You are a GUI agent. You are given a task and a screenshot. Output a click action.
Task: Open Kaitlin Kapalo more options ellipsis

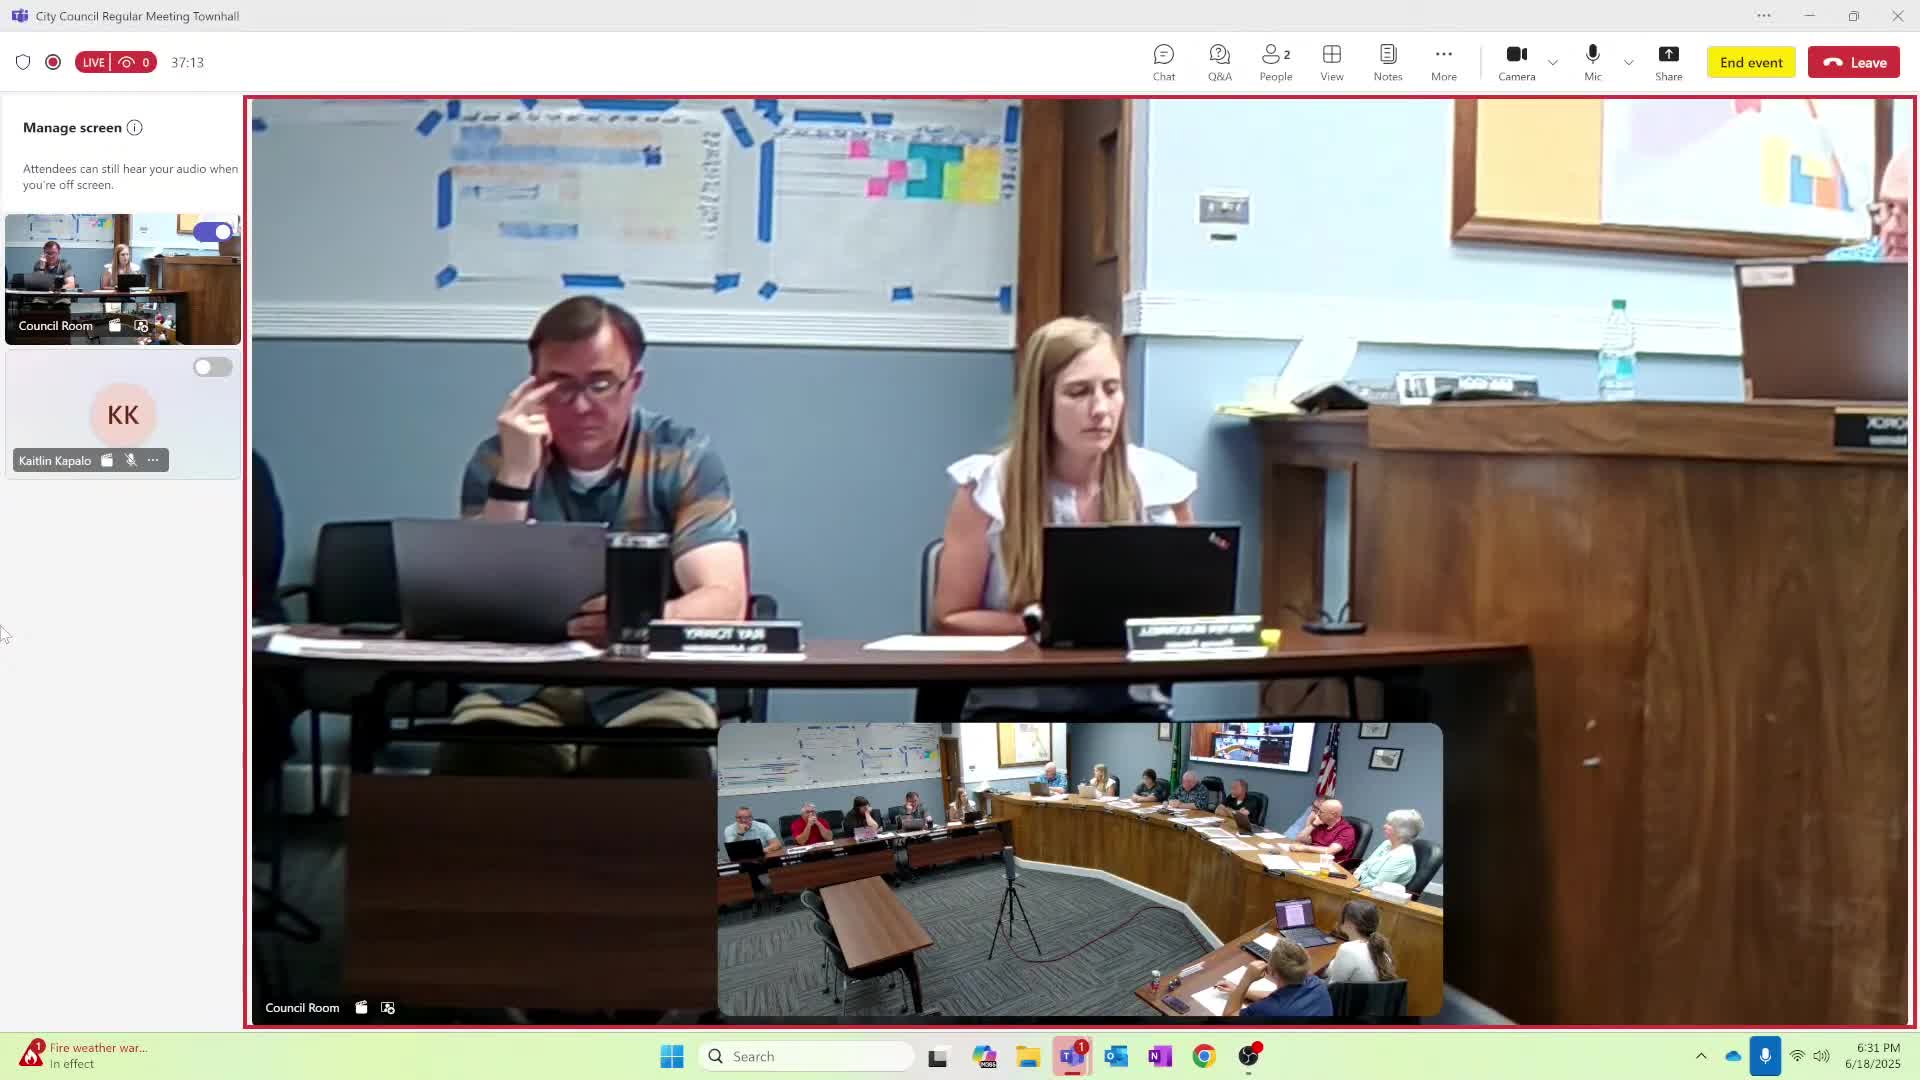pos(153,460)
